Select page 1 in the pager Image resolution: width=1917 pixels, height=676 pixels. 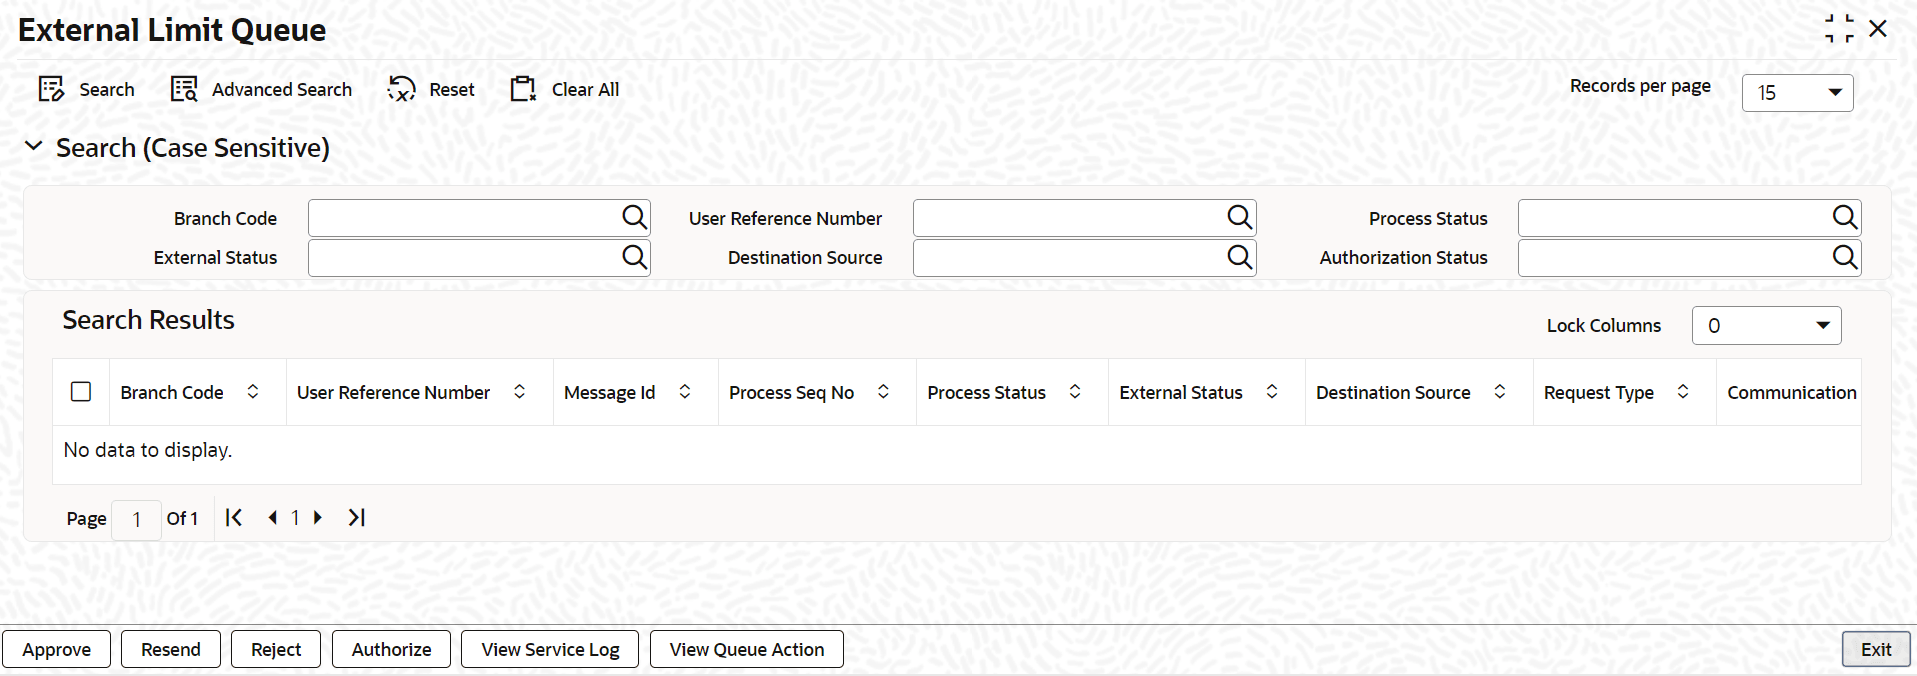tap(295, 518)
